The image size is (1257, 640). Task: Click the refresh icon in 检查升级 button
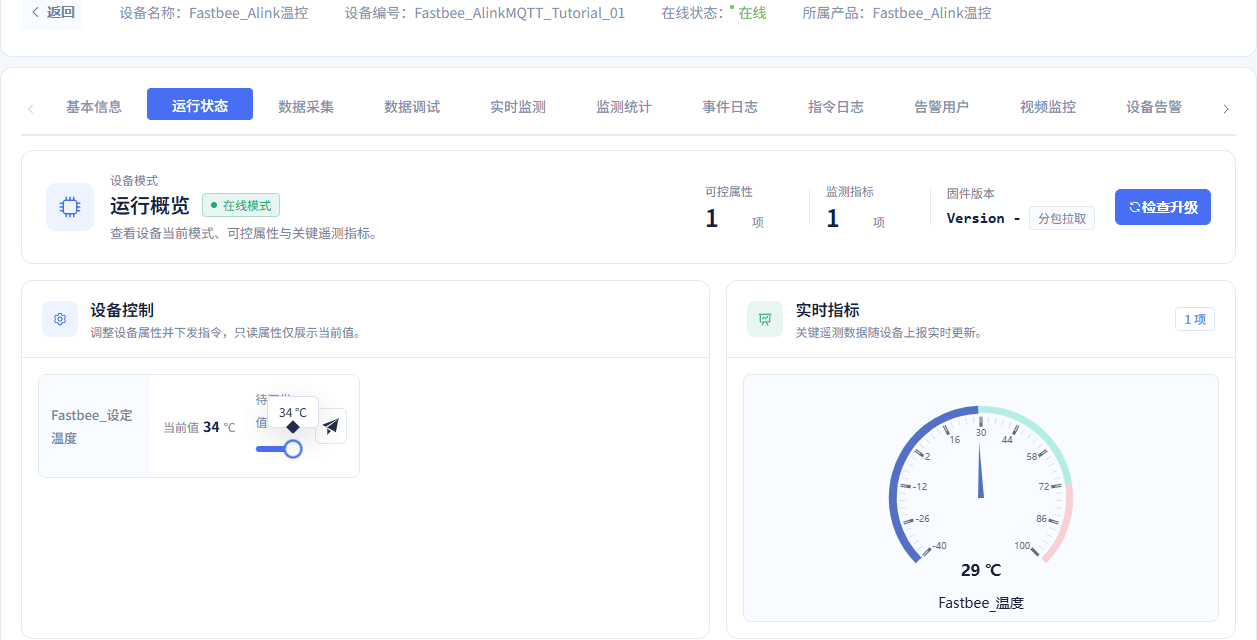click(1135, 207)
